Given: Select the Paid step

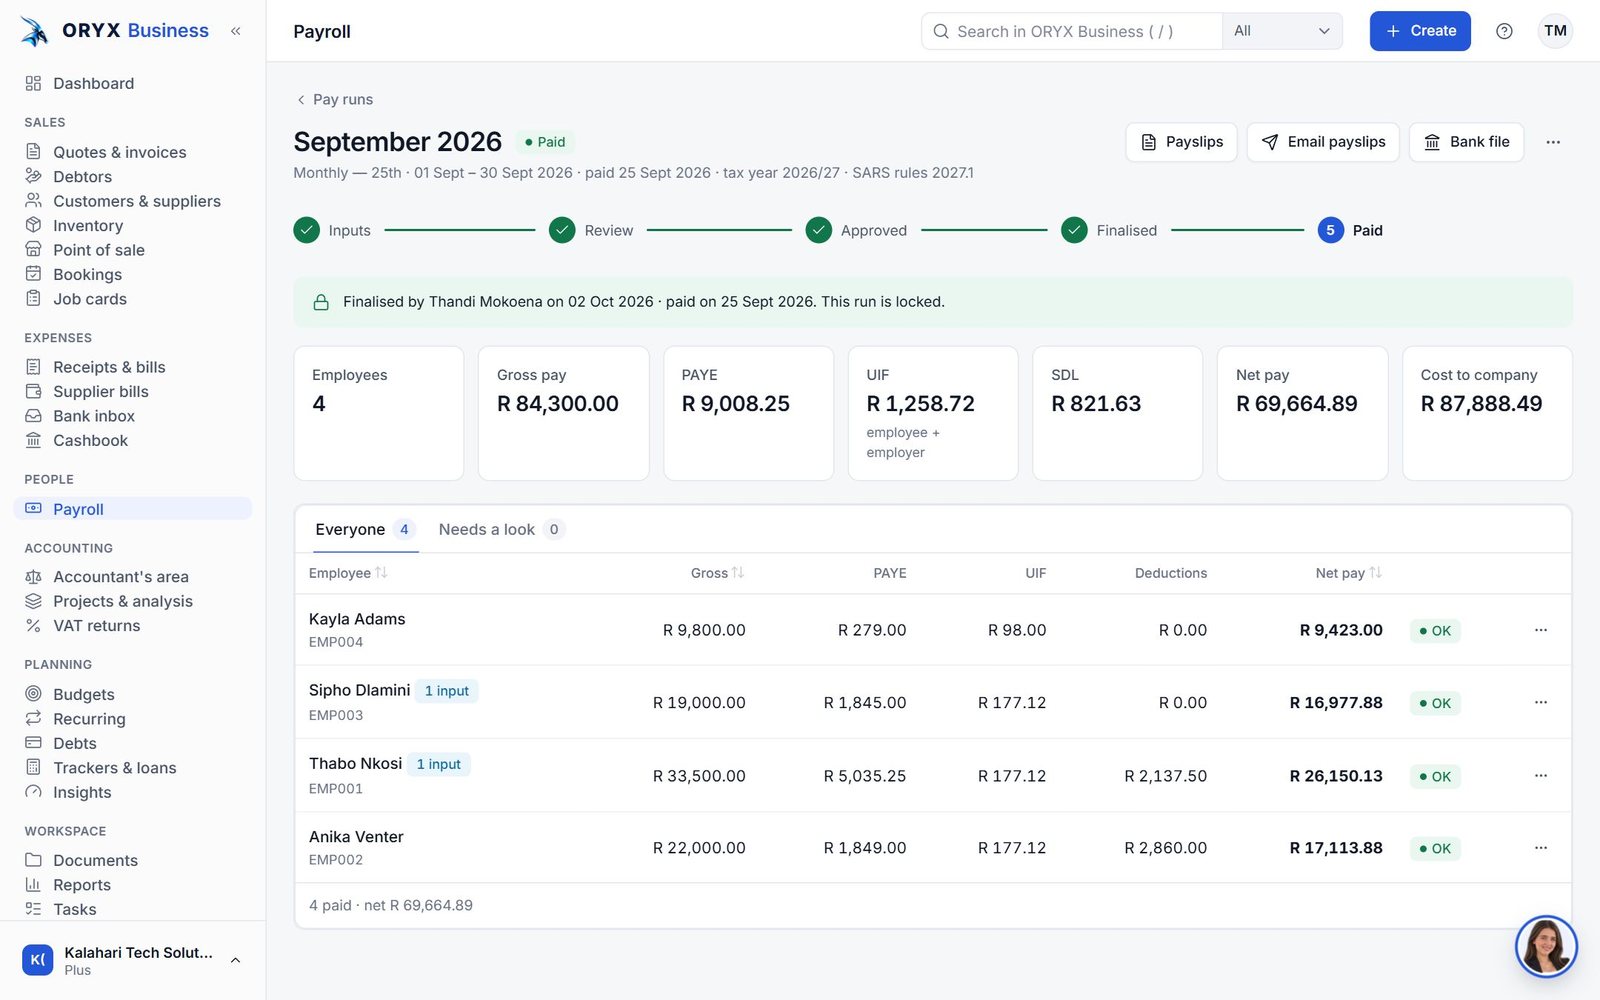Looking at the screenshot, I should [1350, 230].
